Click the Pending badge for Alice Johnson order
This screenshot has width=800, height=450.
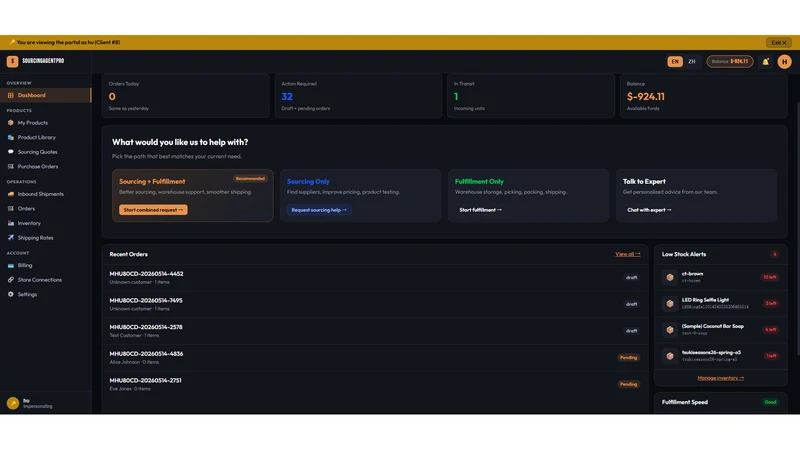628,358
